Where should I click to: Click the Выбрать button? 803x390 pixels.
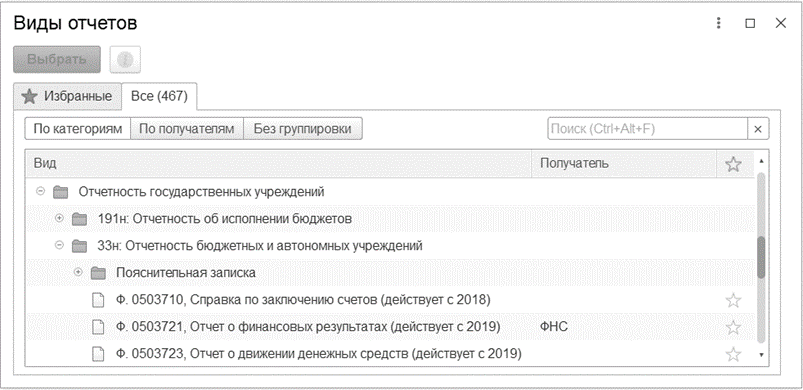(x=57, y=59)
